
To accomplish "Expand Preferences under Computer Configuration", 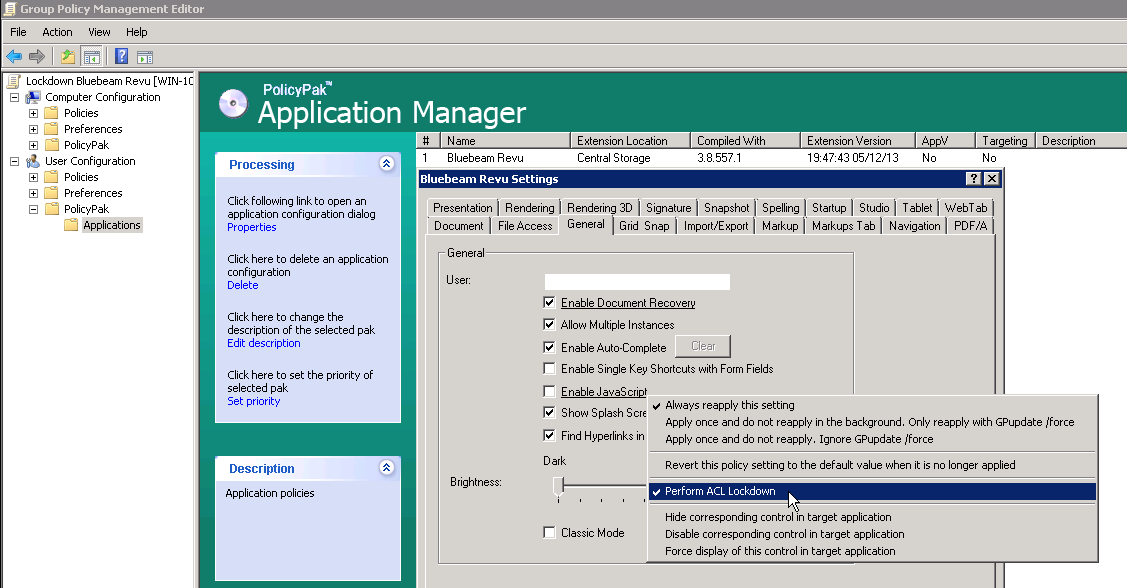I will coord(33,129).
